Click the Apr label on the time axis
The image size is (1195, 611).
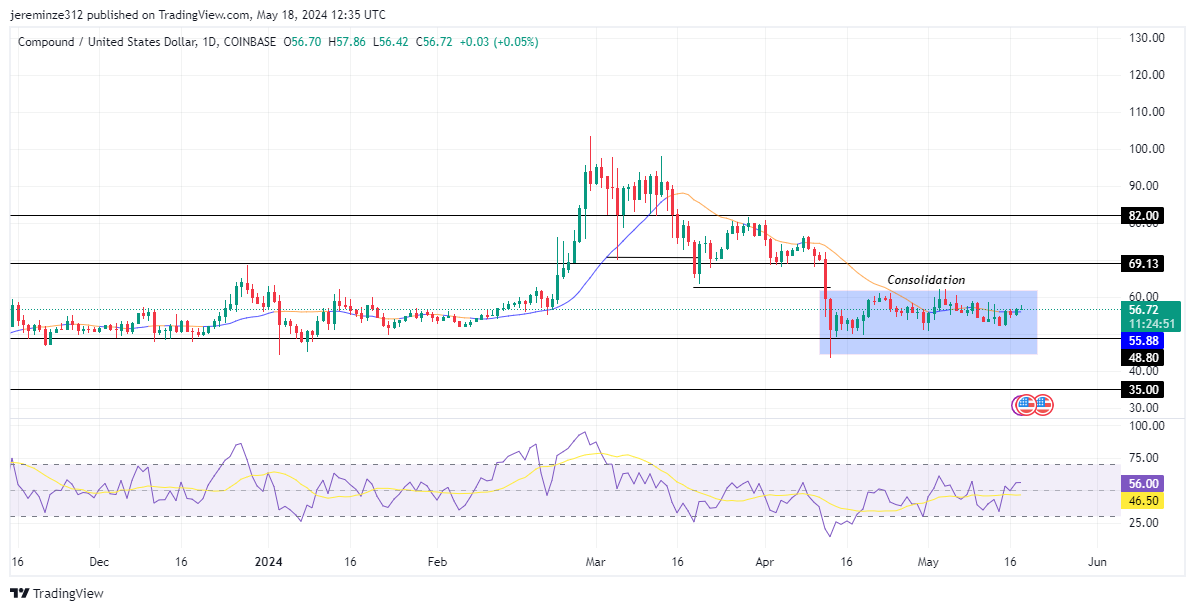pyautogui.click(x=766, y=561)
